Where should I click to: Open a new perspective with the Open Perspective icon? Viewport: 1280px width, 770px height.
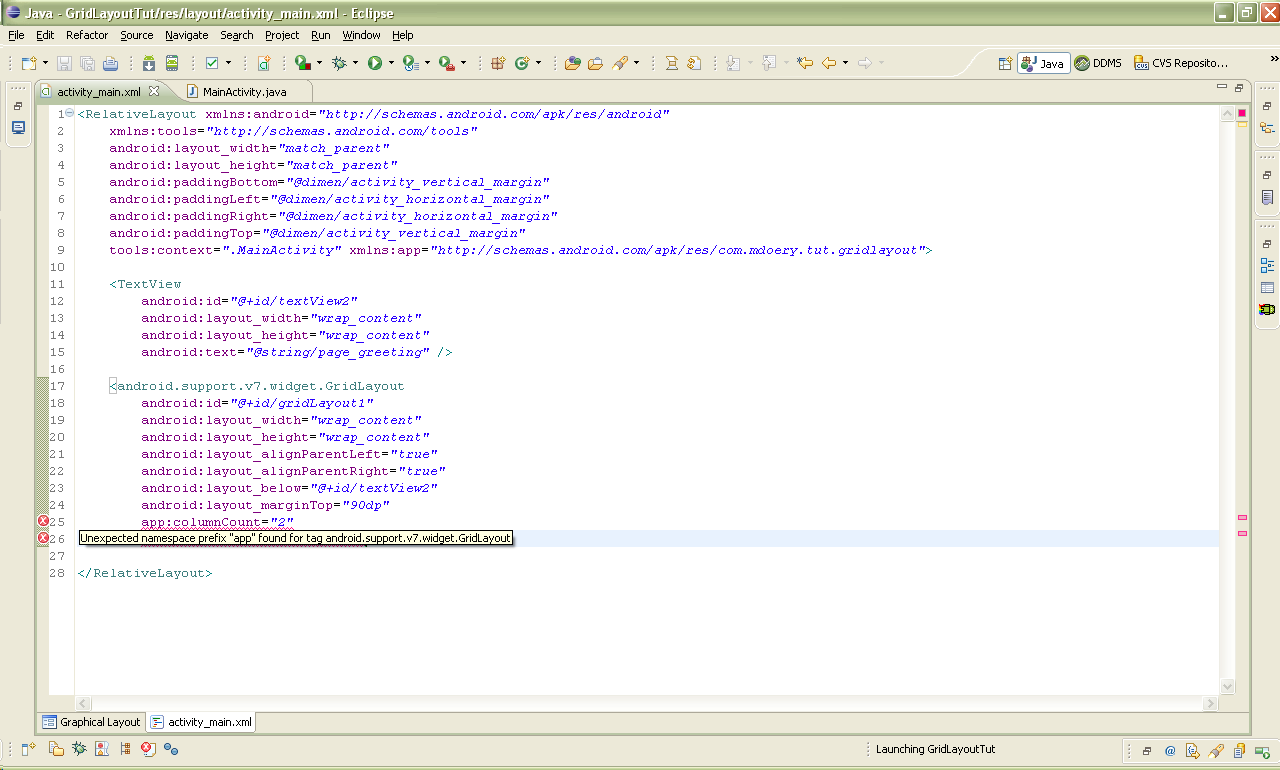(1004, 63)
